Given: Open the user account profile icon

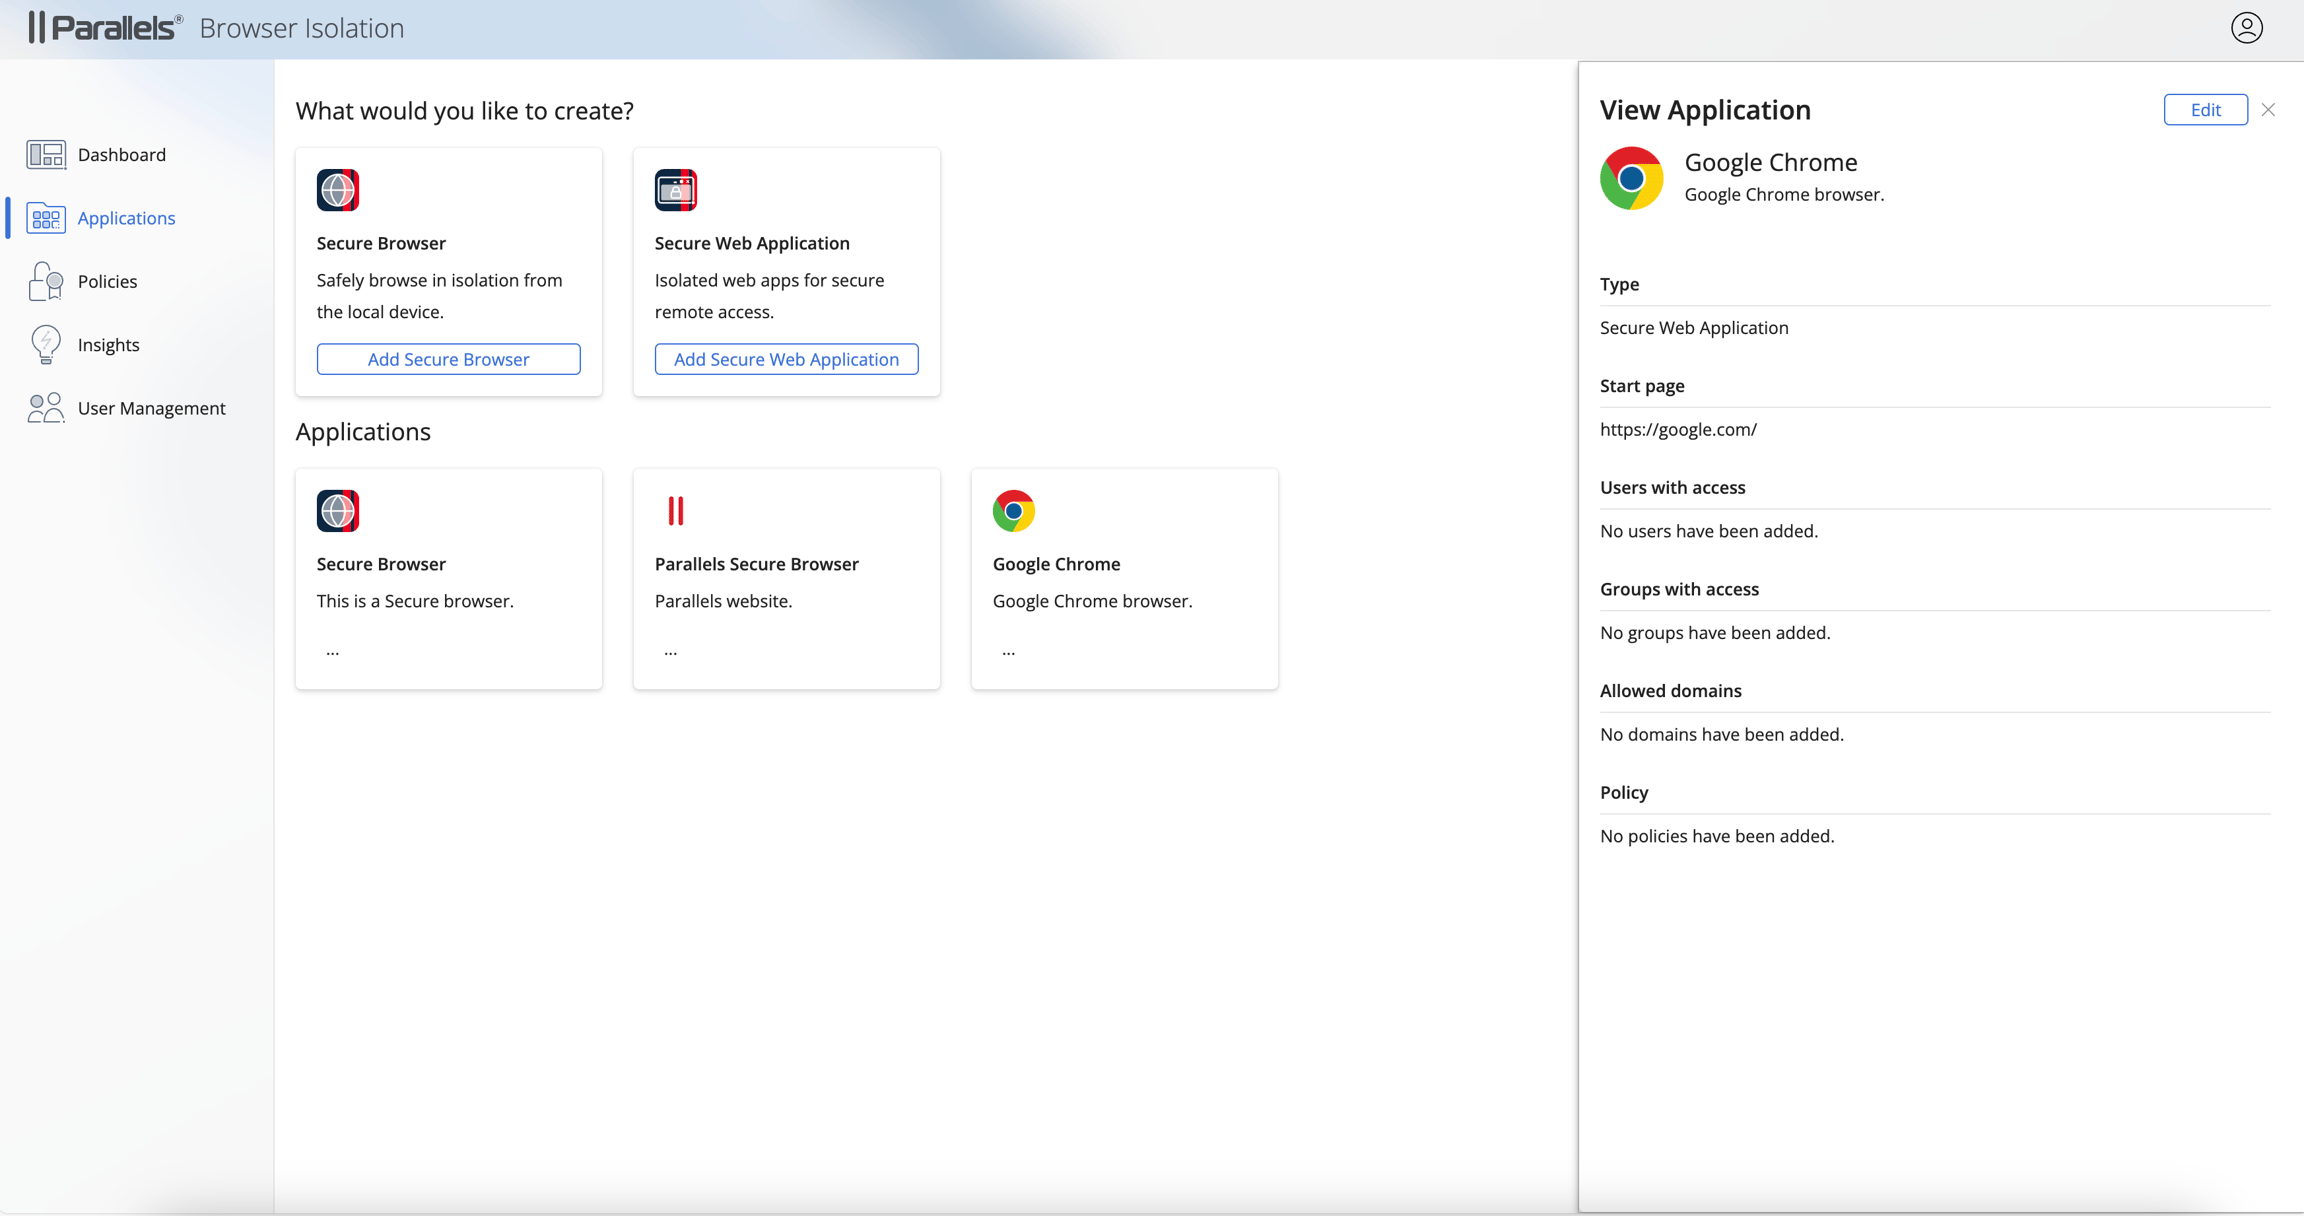Looking at the screenshot, I should point(2246,28).
